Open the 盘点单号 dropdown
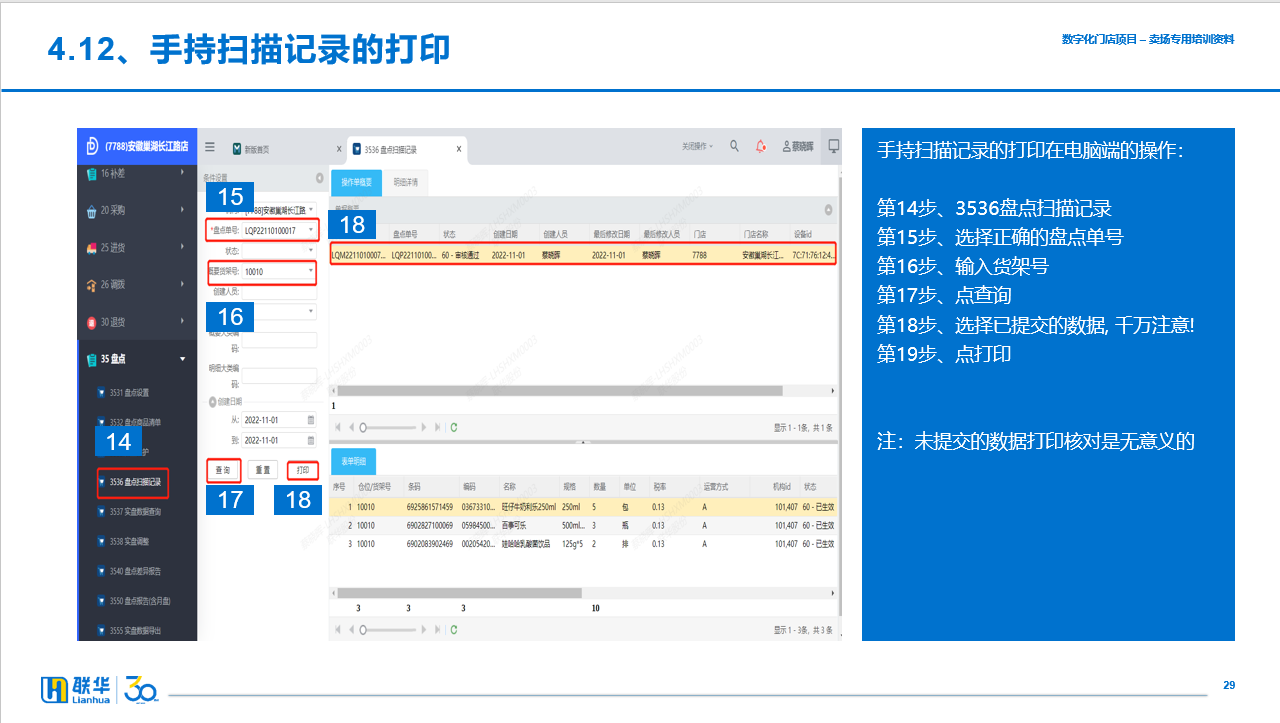This screenshot has width=1280, height=723. click(x=310, y=231)
